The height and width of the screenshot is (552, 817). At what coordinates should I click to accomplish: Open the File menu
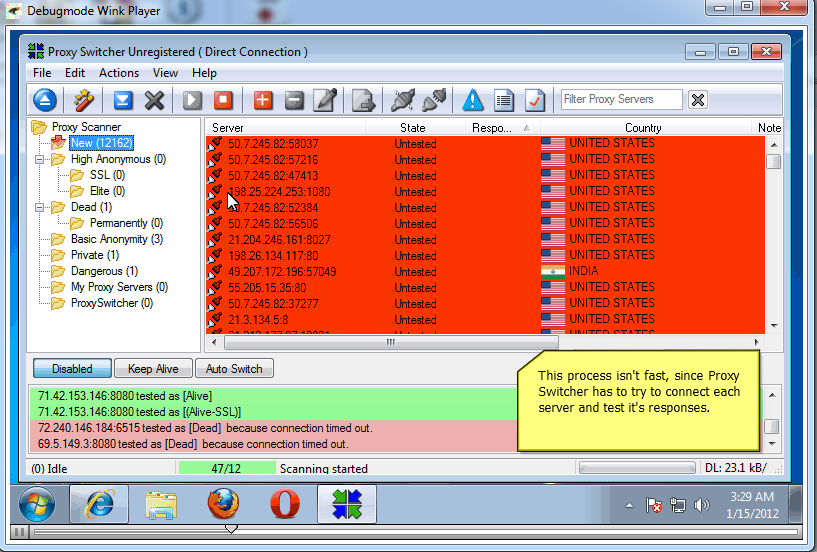42,73
